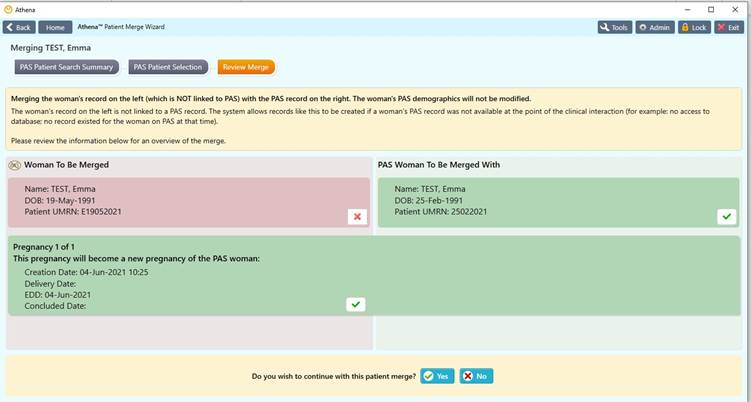This screenshot has width=751, height=402.
Task: Click Athena Patient Merge Wizard title
Action: click(x=121, y=27)
